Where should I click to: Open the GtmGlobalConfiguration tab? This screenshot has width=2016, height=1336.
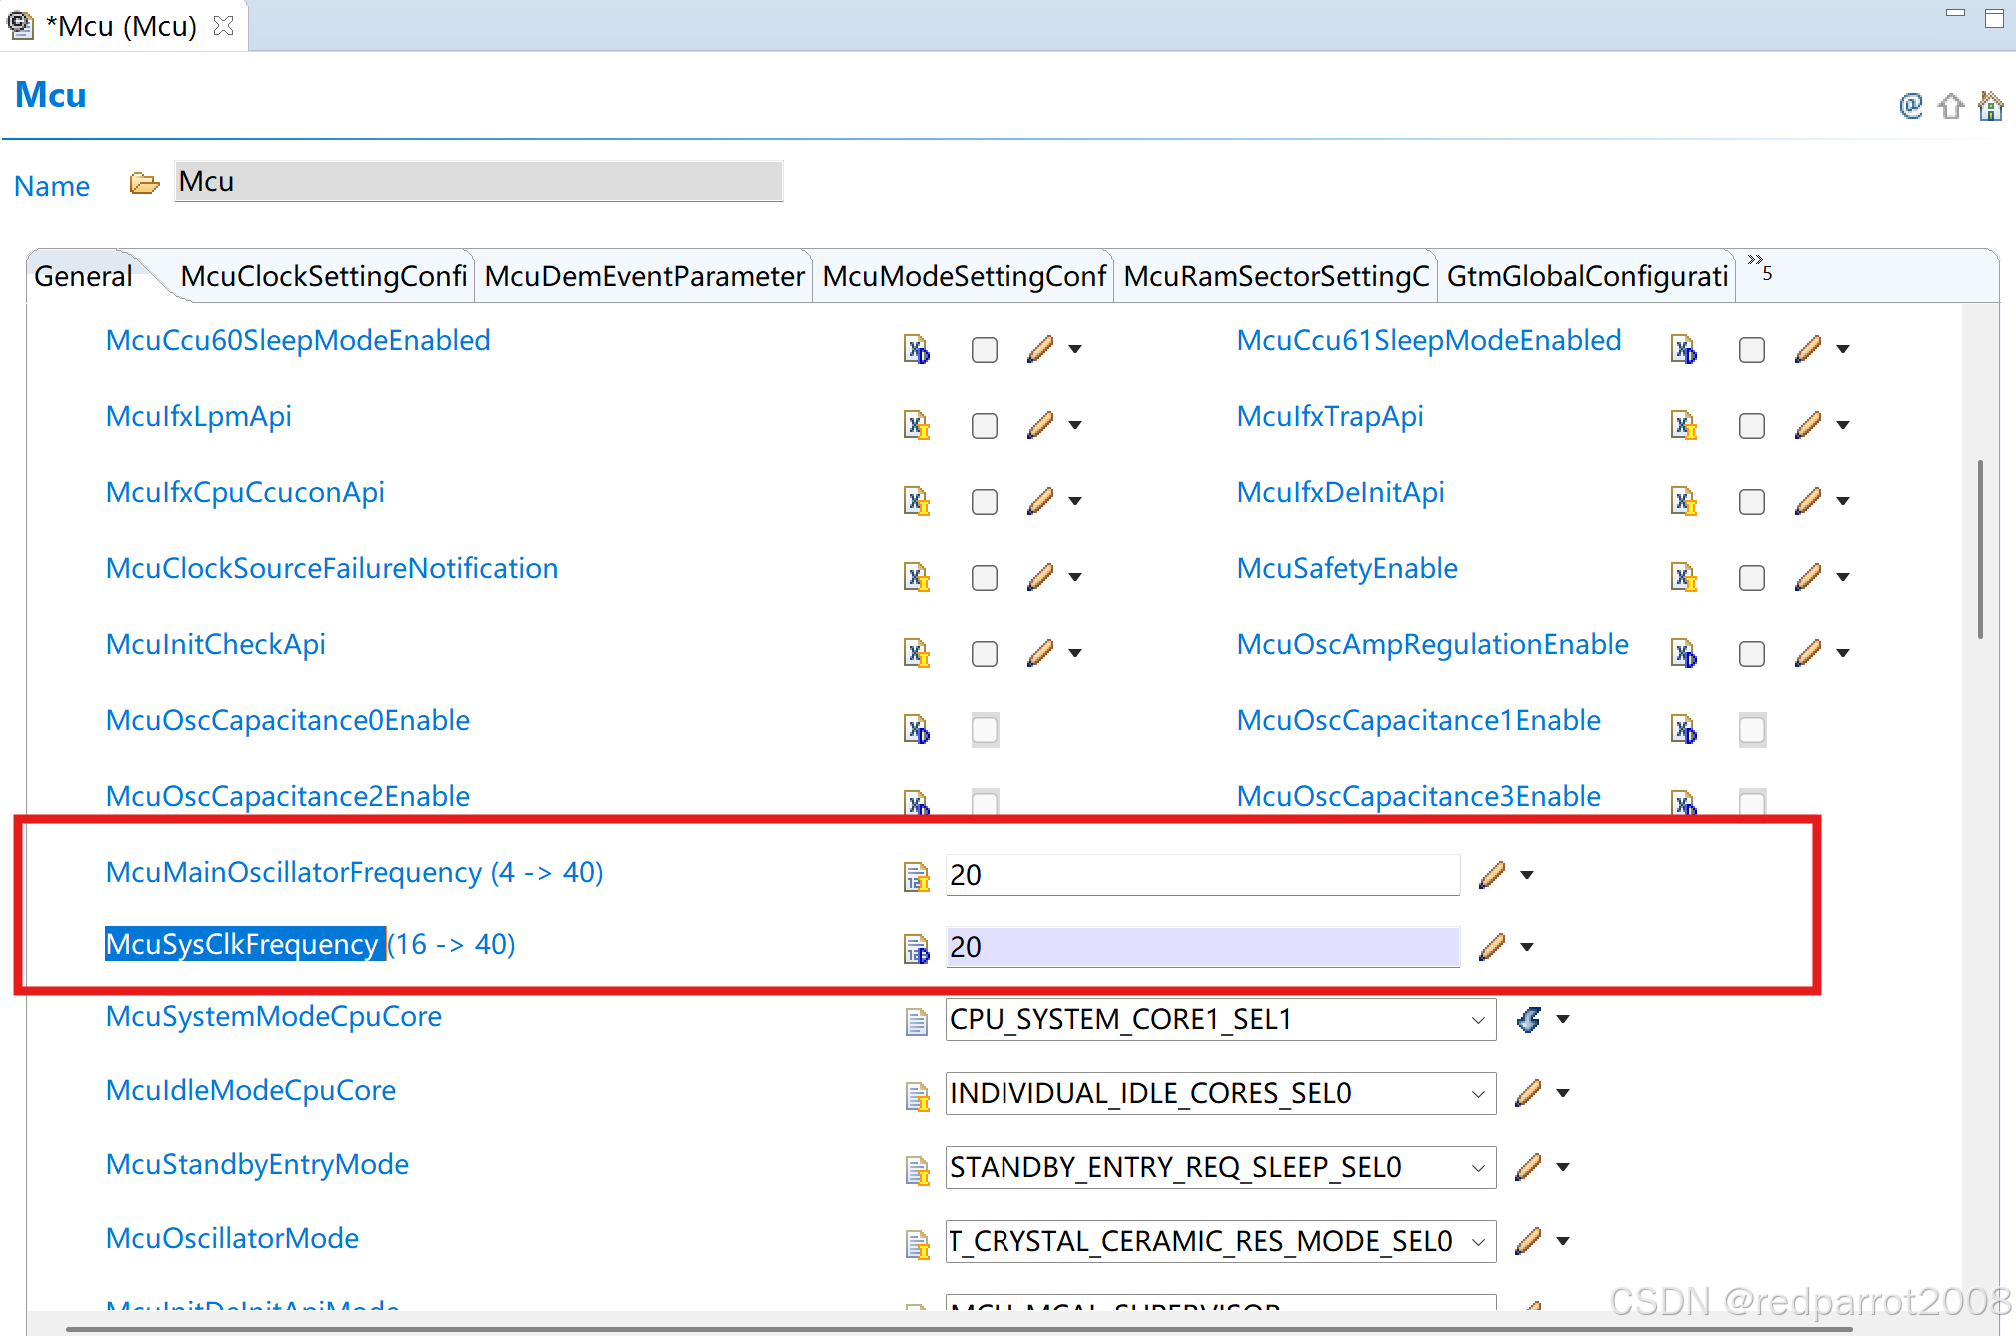click(1586, 276)
